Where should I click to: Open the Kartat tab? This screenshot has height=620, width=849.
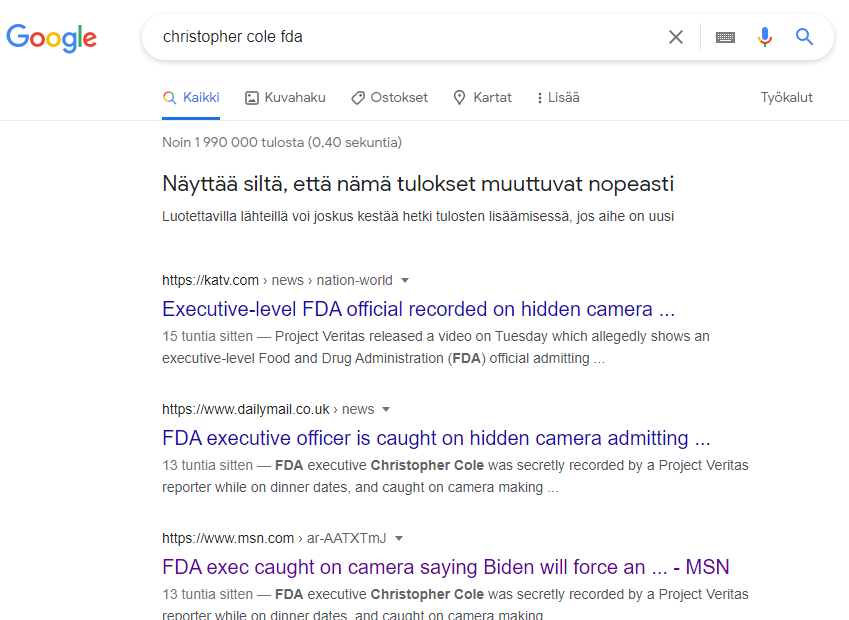coord(482,97)
